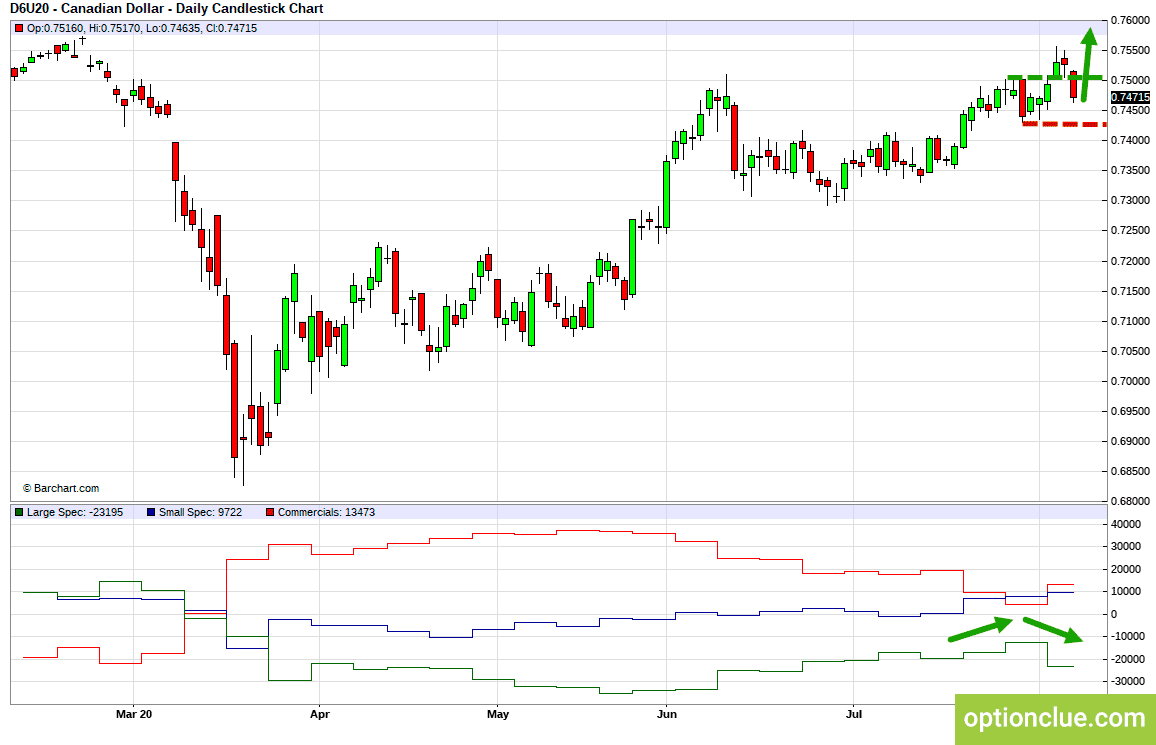
Task: Click the 0.70500 price axis label
Action: pyautogui.click(x=1130, y=351)
